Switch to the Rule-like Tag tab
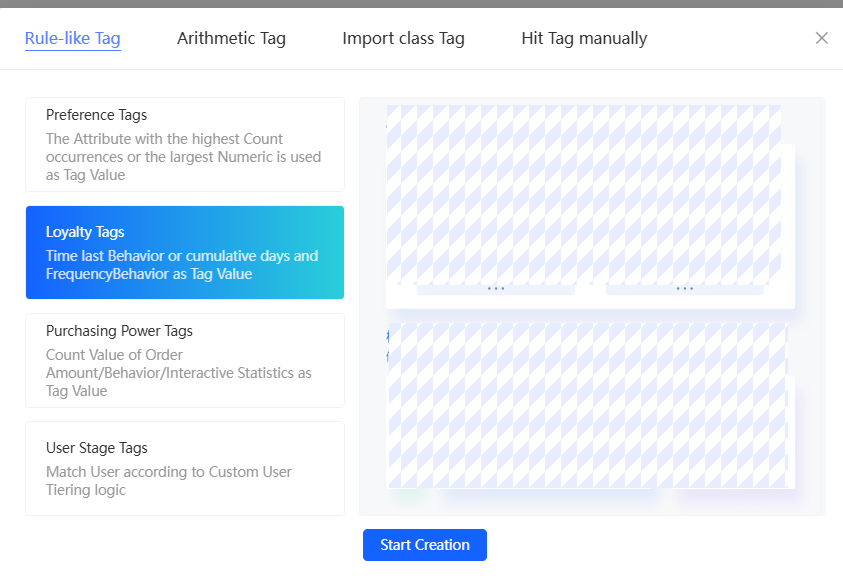This screenshot has width=843, height=584. click(73, 38)
